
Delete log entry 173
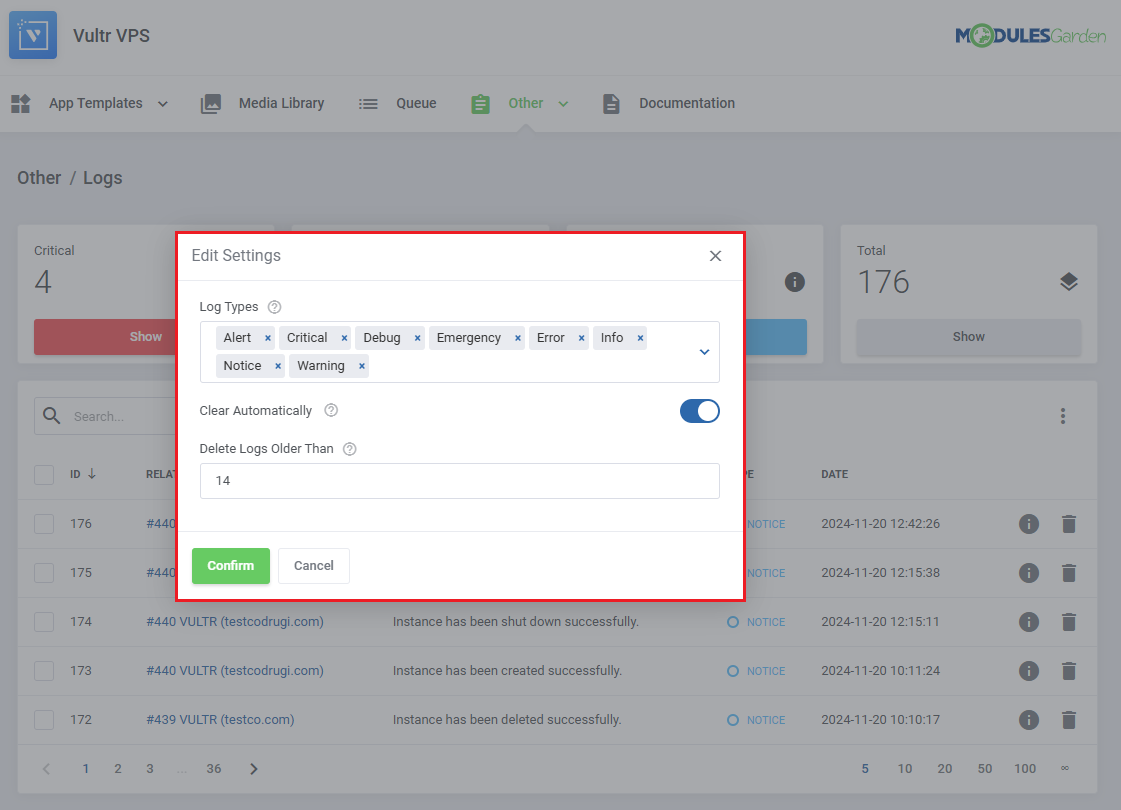point(1069,671)
